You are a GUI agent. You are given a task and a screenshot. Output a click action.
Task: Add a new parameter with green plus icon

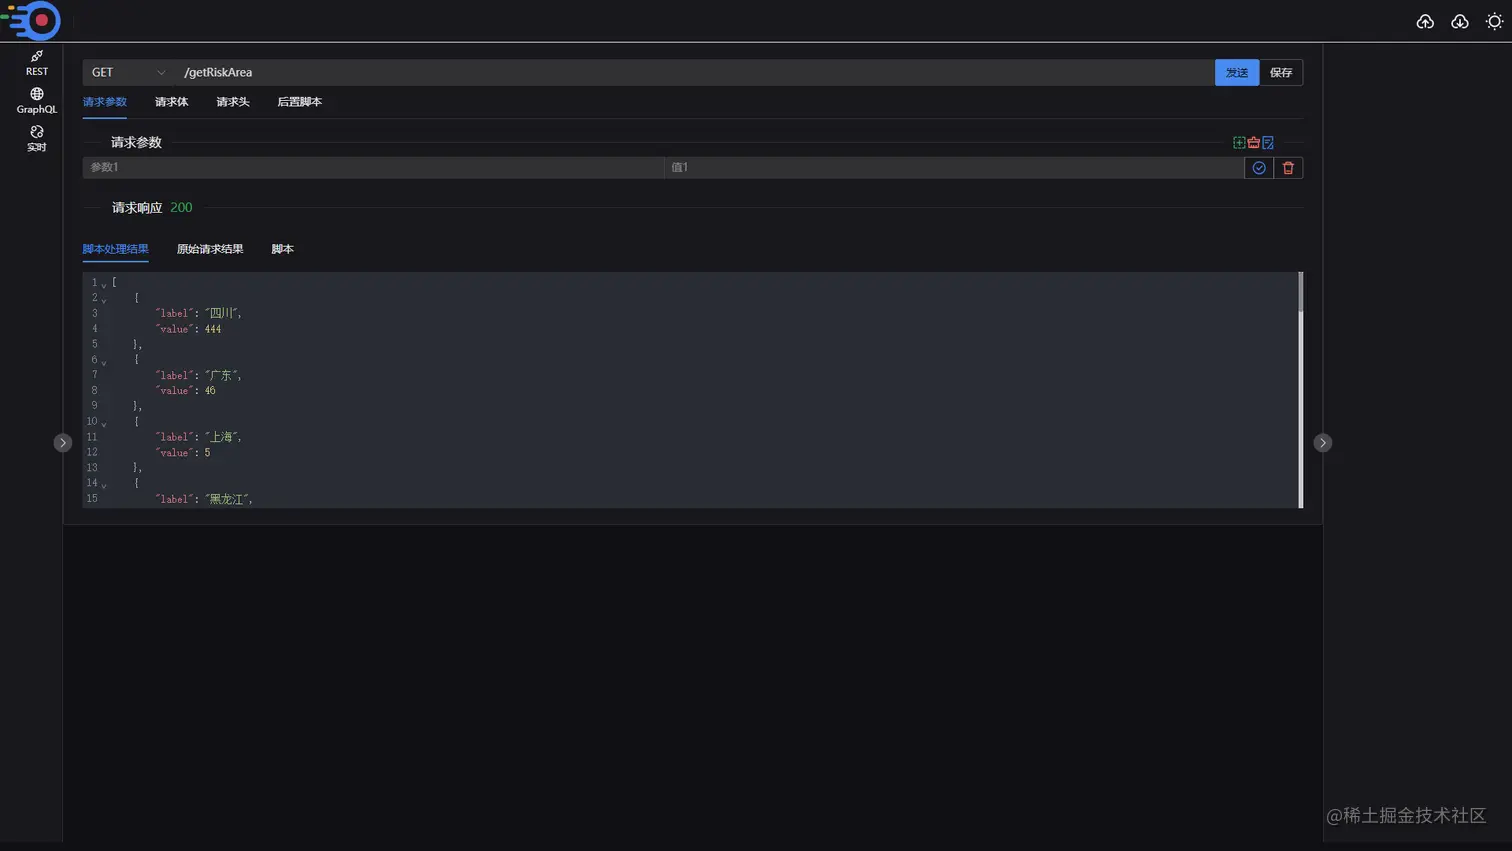tap(1239, 143)
